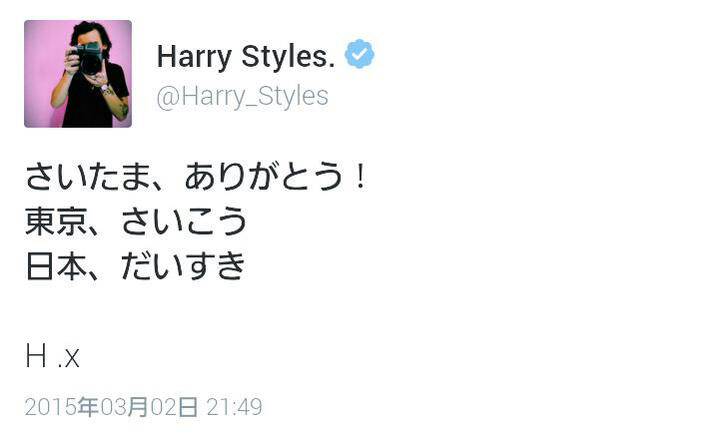Screen dimensions: 719x438
Task: Click the exclamation mark after ありがとう
Action: 361,177
